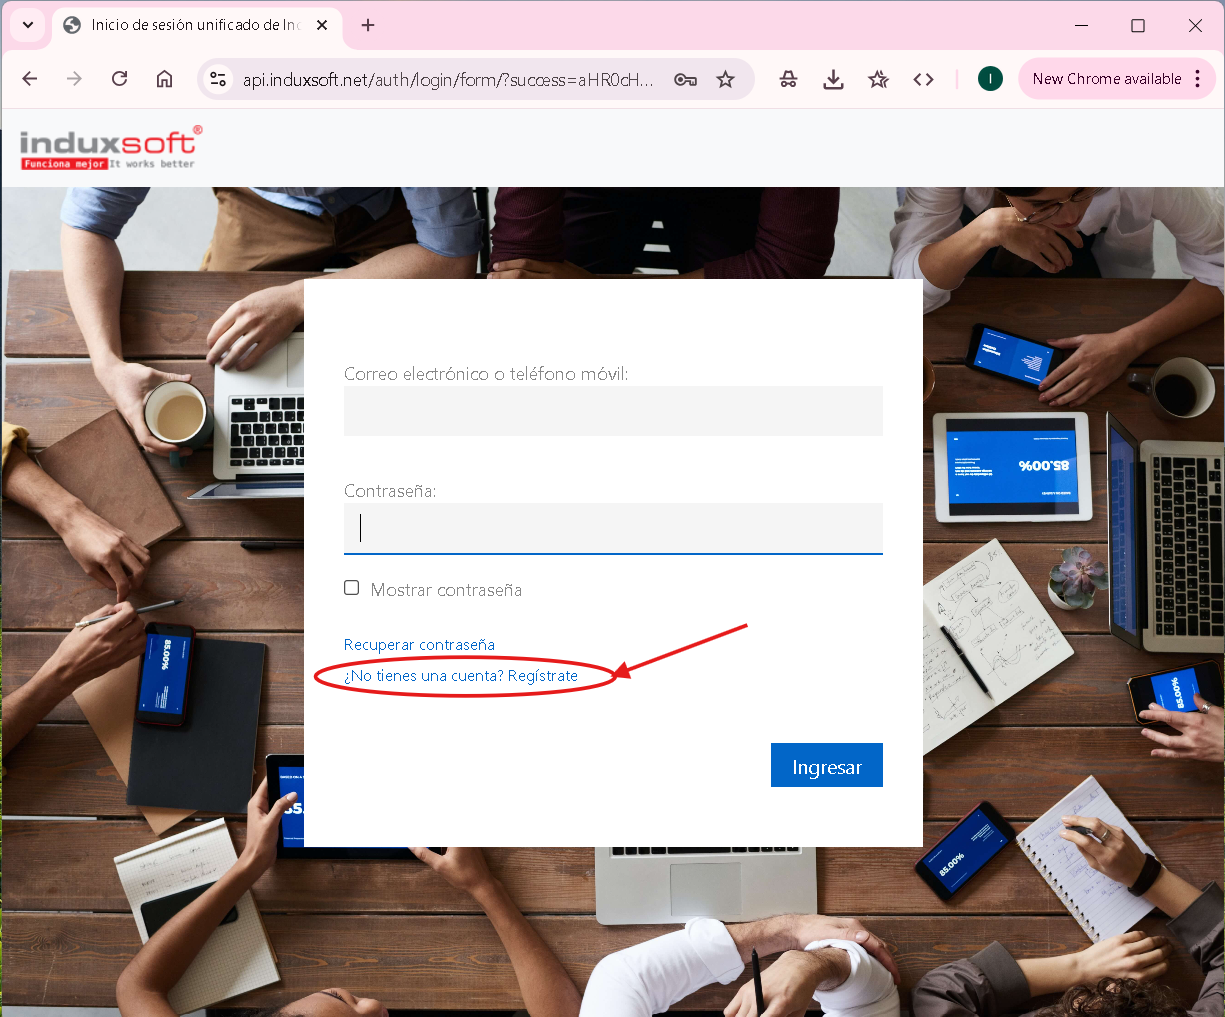This screenshot has width=1225, height=1017.
Task: Focus the Correo electrónico o teléfono móvil field
Action: [x=613, y=411]
